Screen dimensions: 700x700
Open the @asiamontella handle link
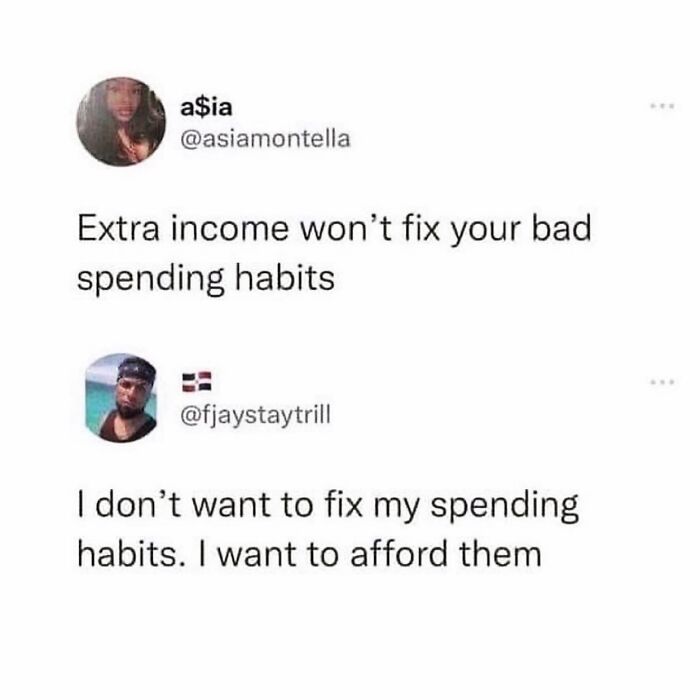pyautogui.click(x=265, y=139)
